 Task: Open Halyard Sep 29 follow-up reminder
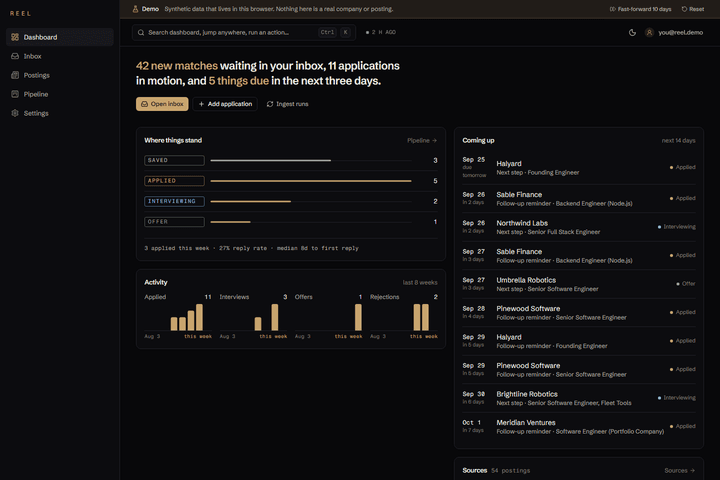(x=579, y=341)
